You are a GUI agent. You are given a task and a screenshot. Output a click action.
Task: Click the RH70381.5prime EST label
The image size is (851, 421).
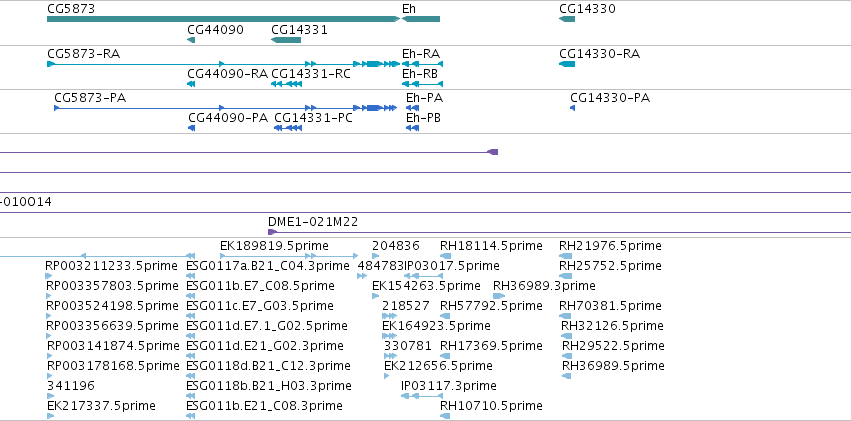tap(610, 306)
